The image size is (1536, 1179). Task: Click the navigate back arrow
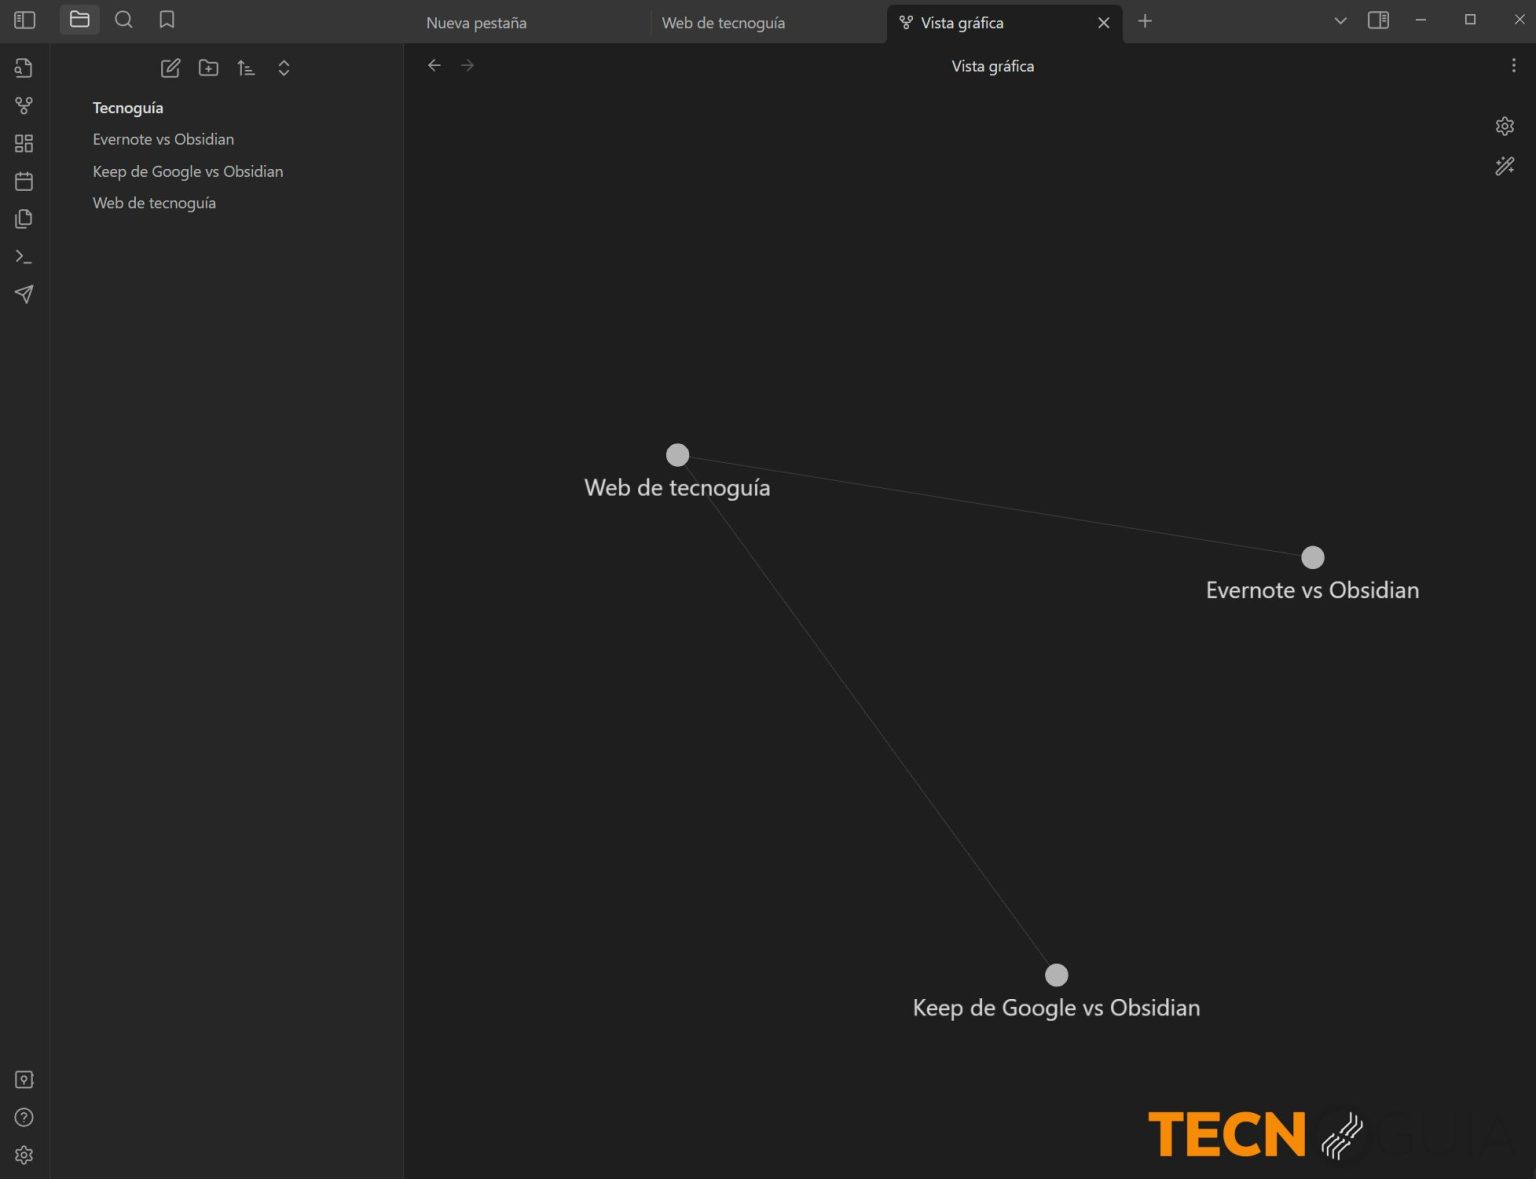[x=434, y=65]
